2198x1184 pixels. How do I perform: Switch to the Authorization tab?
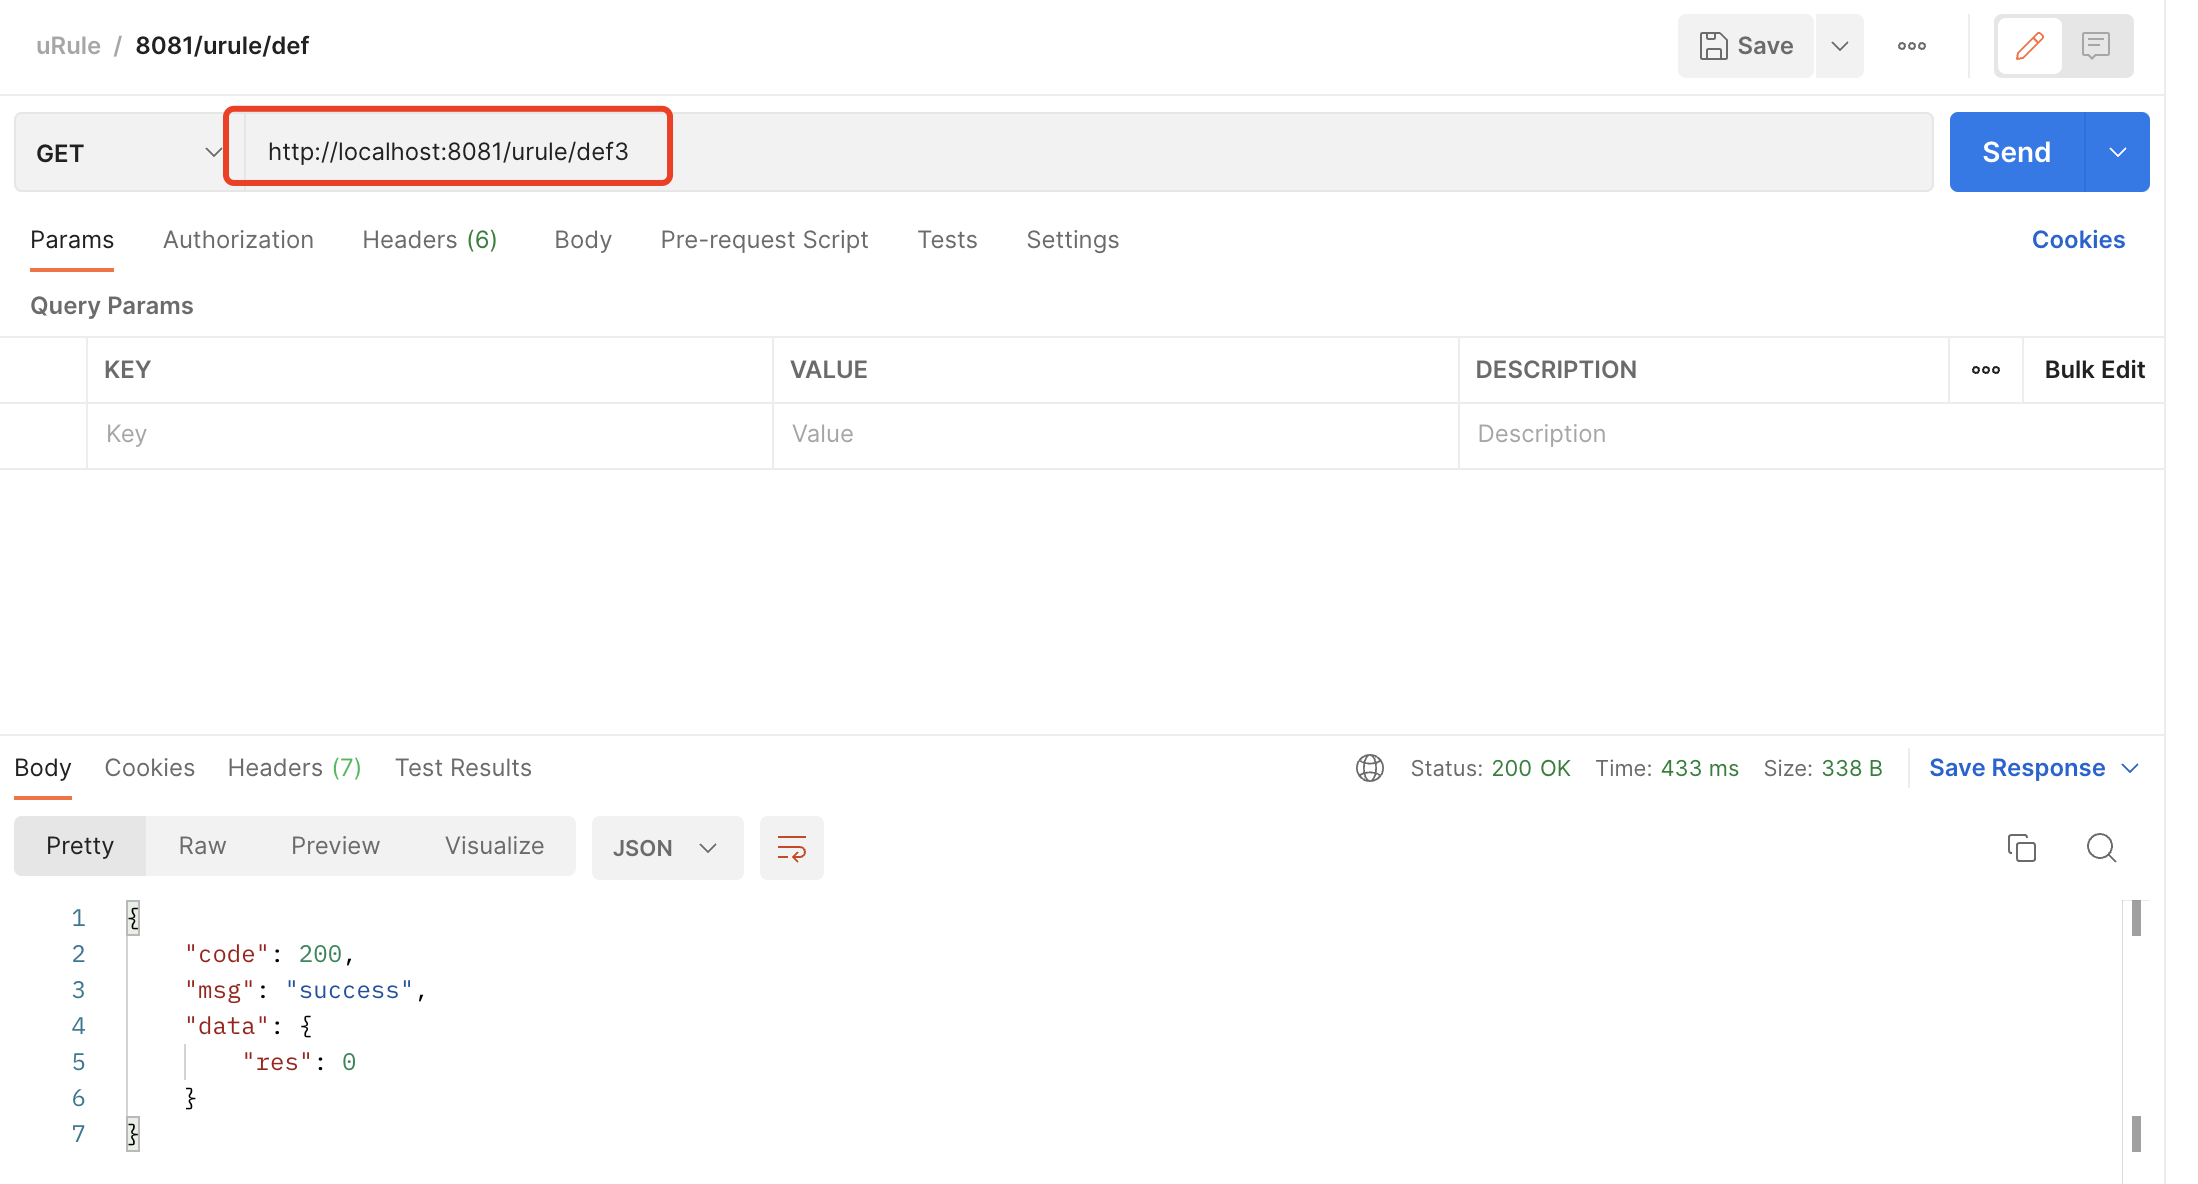pyautogui.click(x=238, y=240)
